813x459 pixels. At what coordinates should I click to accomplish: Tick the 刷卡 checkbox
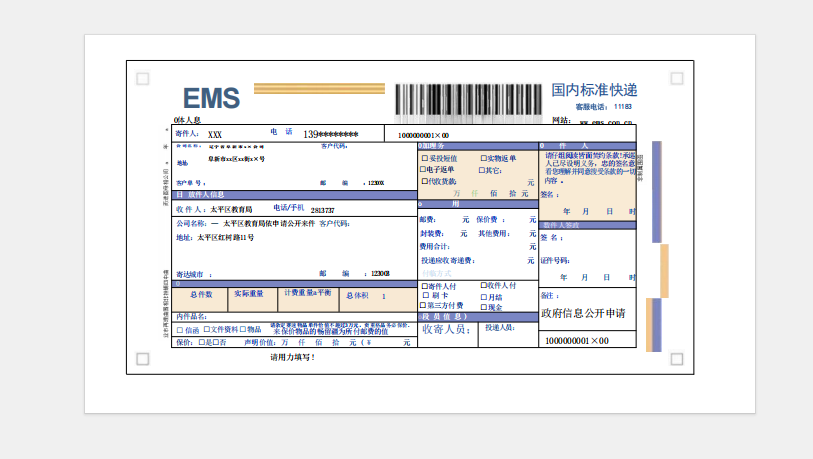426,295
